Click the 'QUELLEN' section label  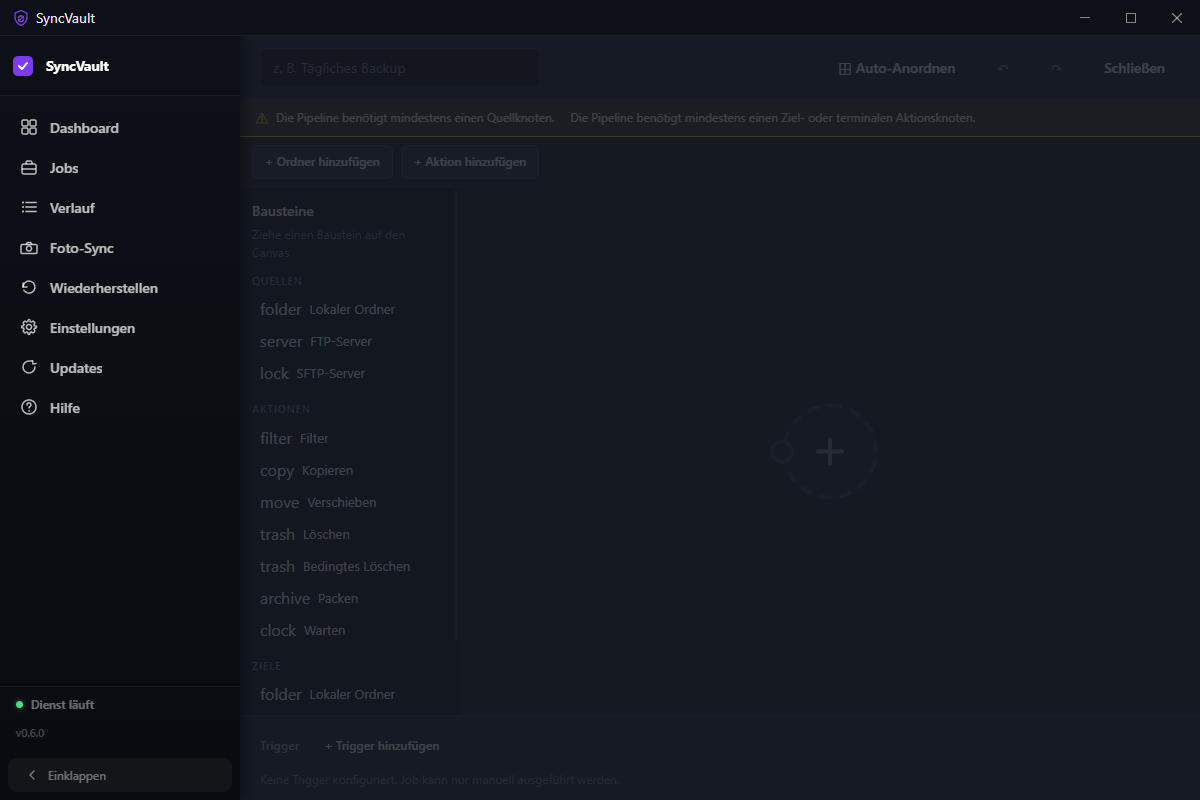click(x=277, y=282)
